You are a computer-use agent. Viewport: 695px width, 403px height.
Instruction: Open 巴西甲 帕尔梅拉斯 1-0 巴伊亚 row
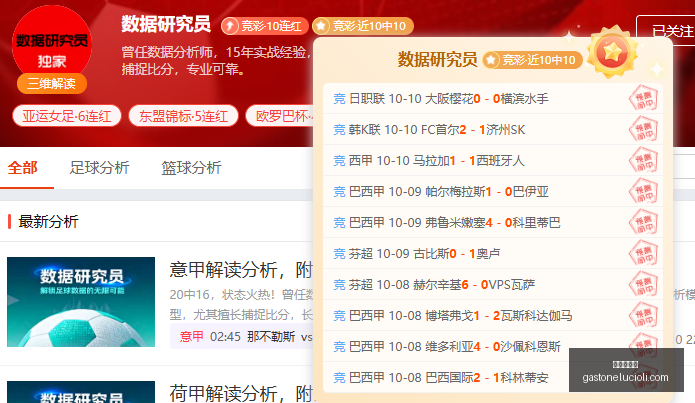coord(493,192)
